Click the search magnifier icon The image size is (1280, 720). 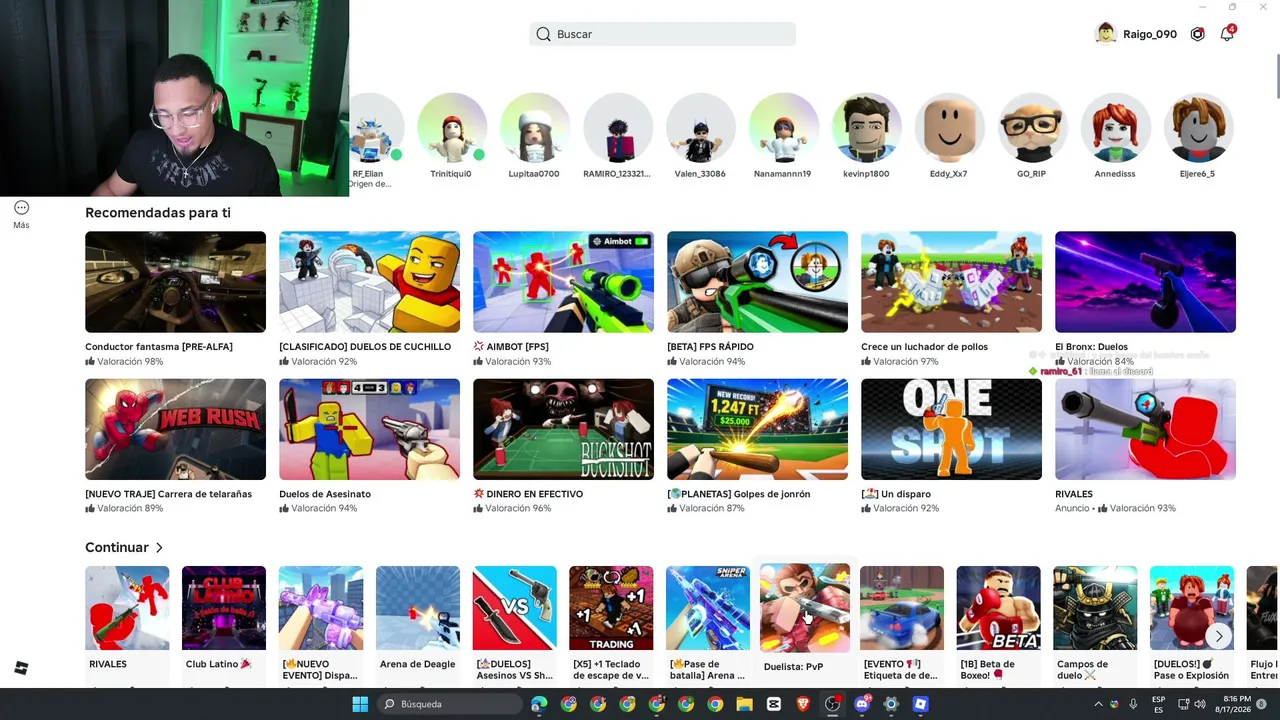[543, 34]
